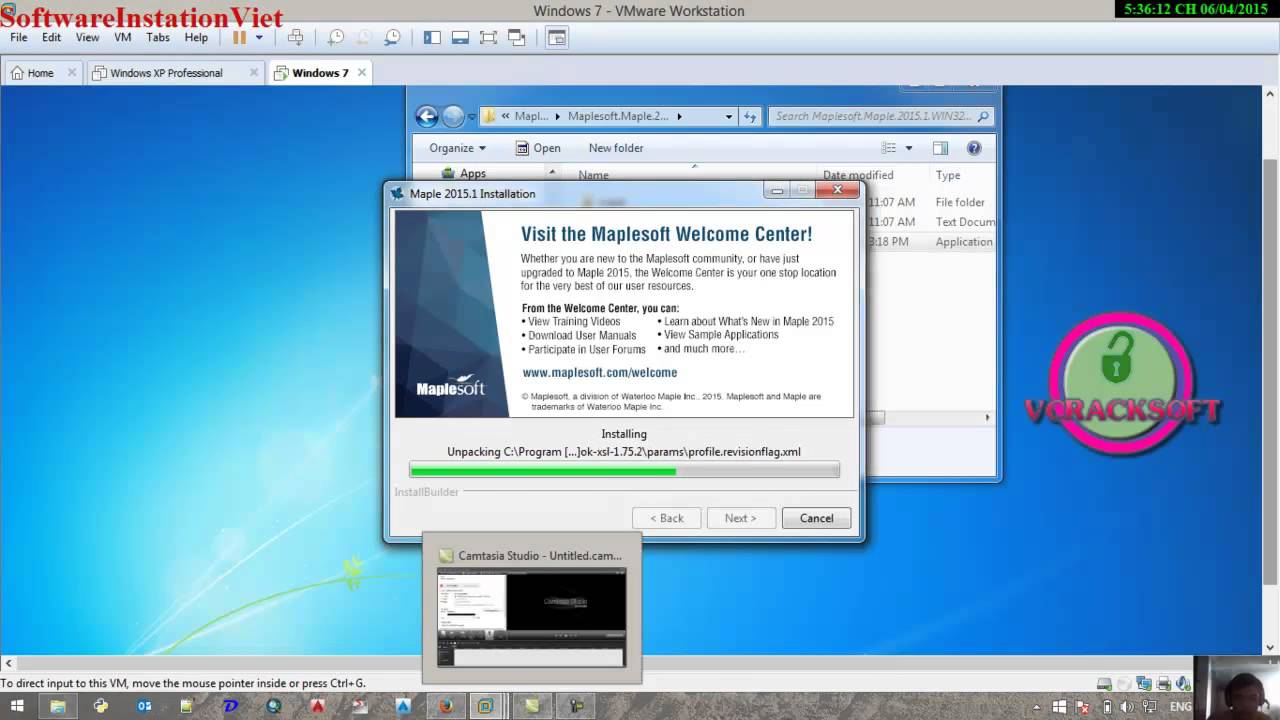Open Firefox from the taskbar

coord(445,706)
